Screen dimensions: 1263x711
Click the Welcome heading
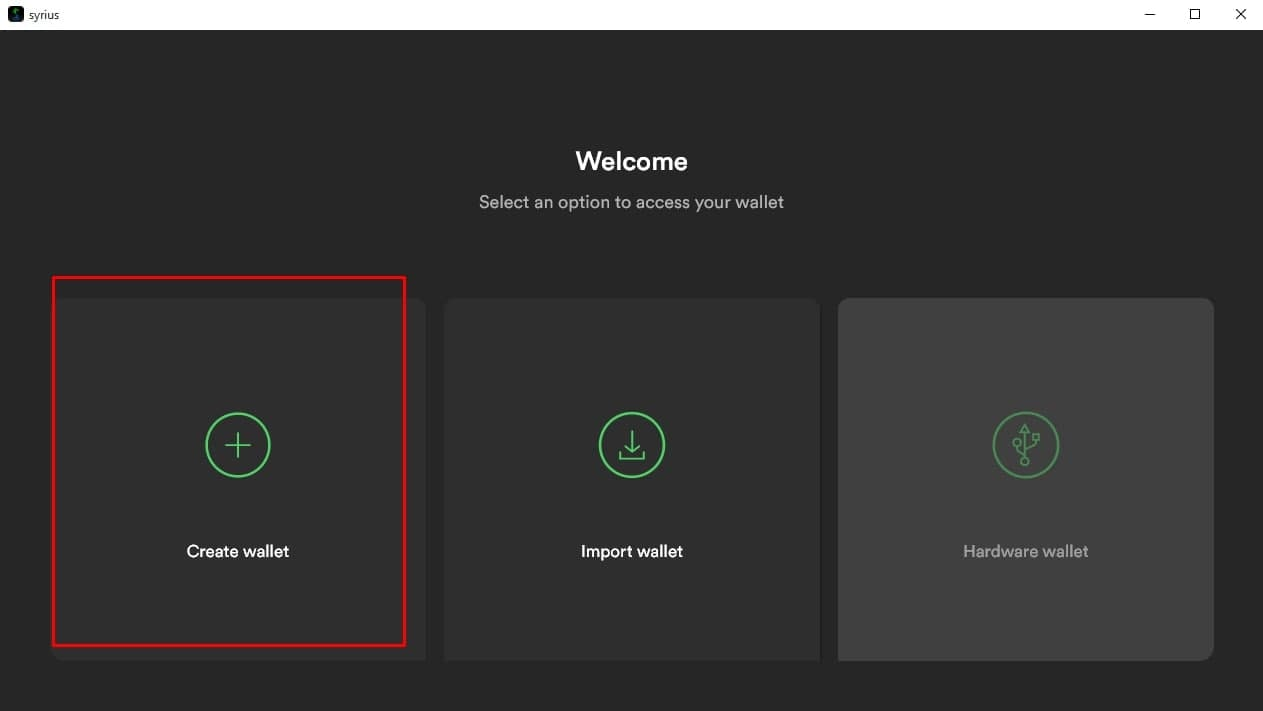[x=632, y=161]
